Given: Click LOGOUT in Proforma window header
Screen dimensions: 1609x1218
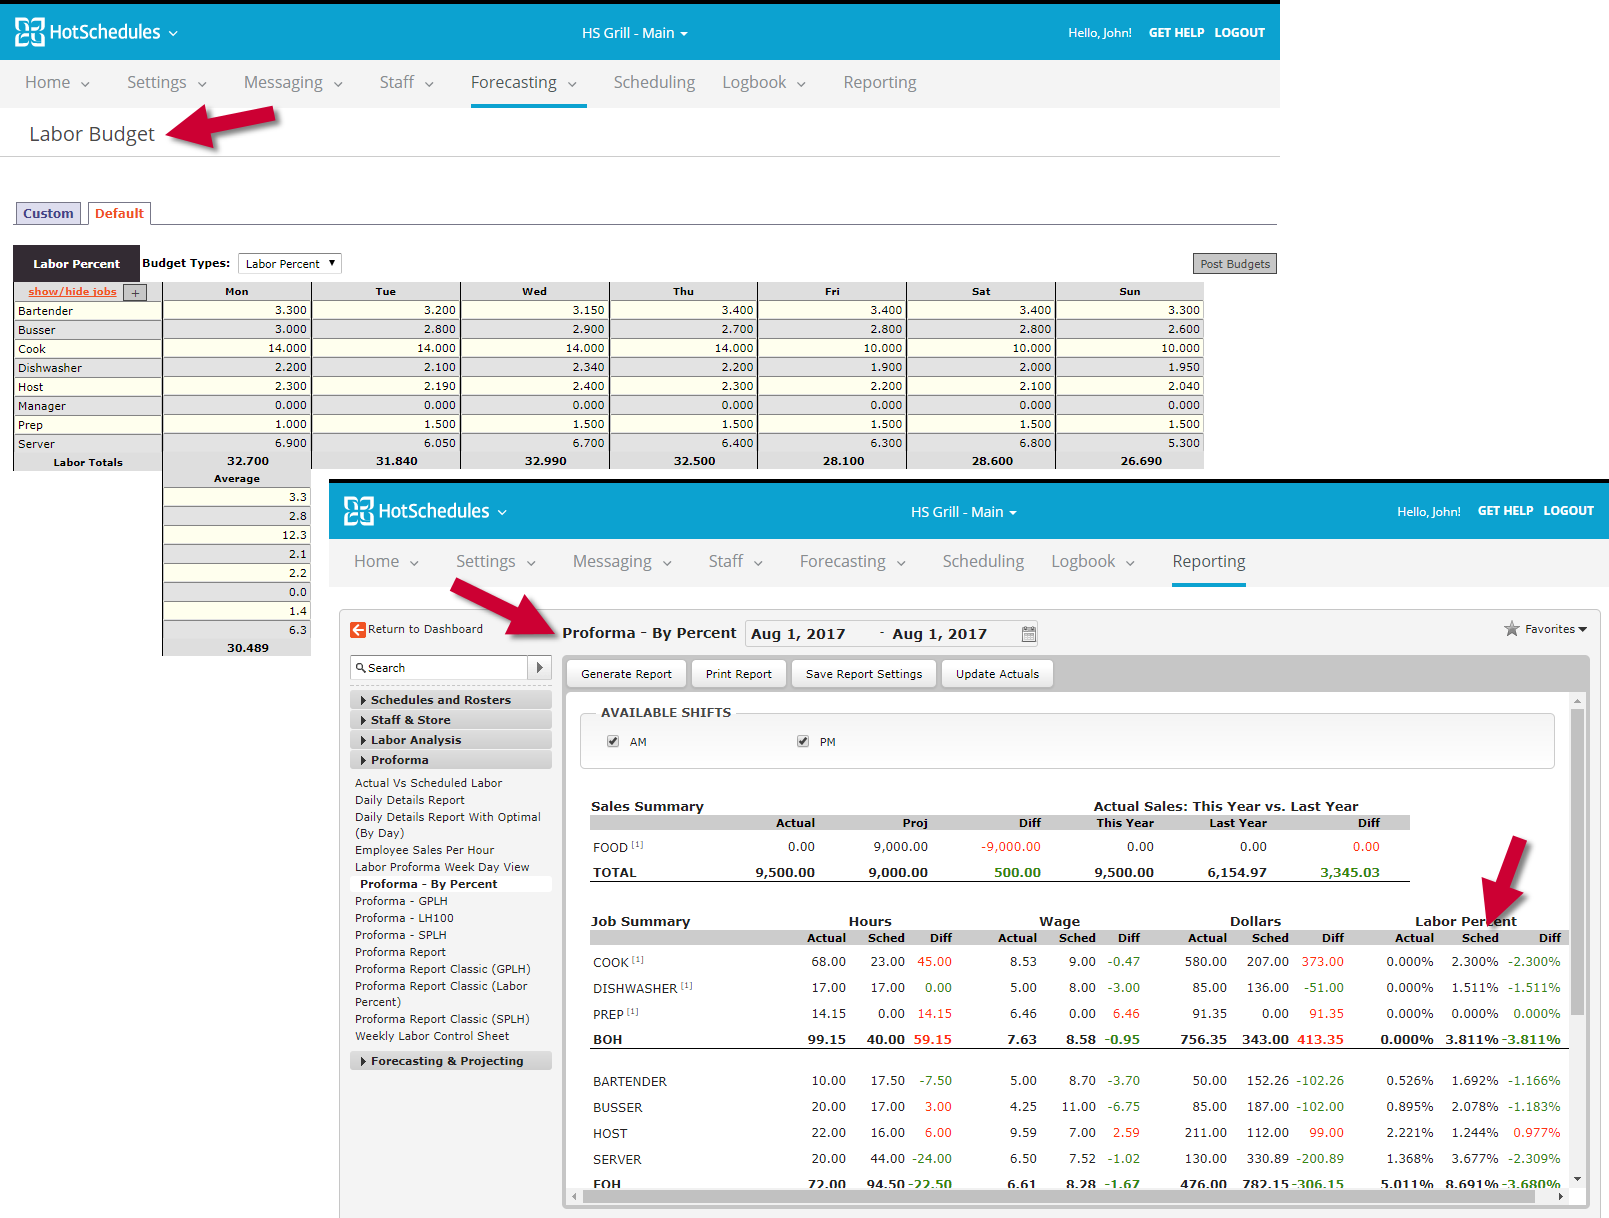Looking at the screenshot, I should point(1568,511).
